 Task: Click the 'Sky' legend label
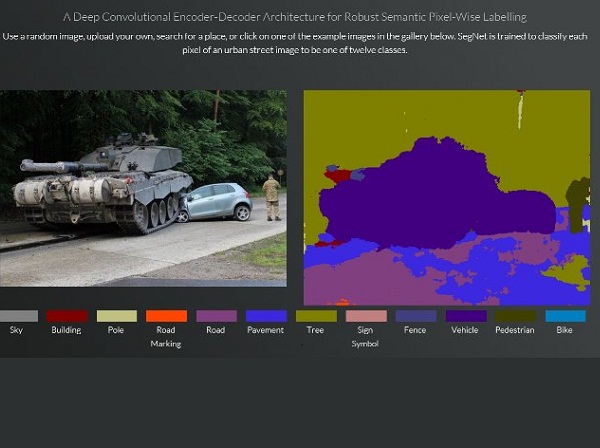point(16,330)
